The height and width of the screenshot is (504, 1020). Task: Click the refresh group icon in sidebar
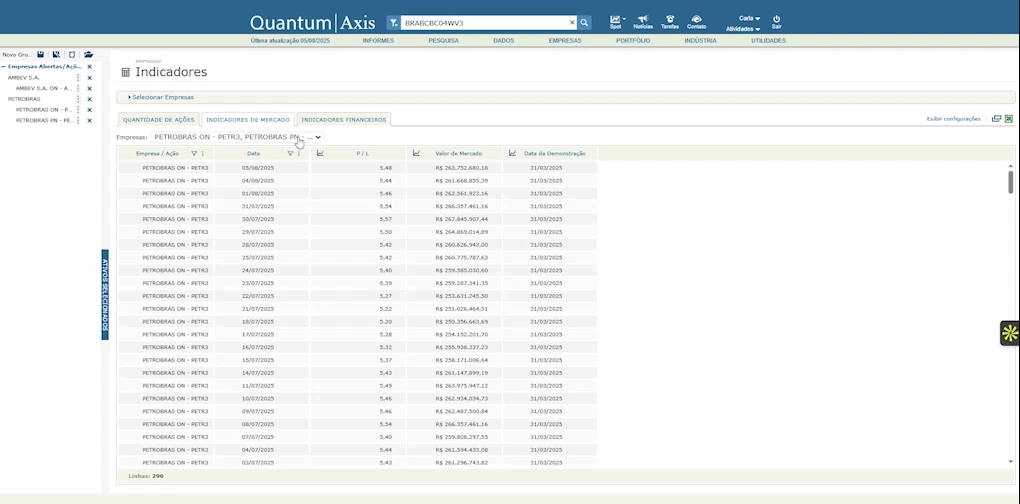click(72, 55)
